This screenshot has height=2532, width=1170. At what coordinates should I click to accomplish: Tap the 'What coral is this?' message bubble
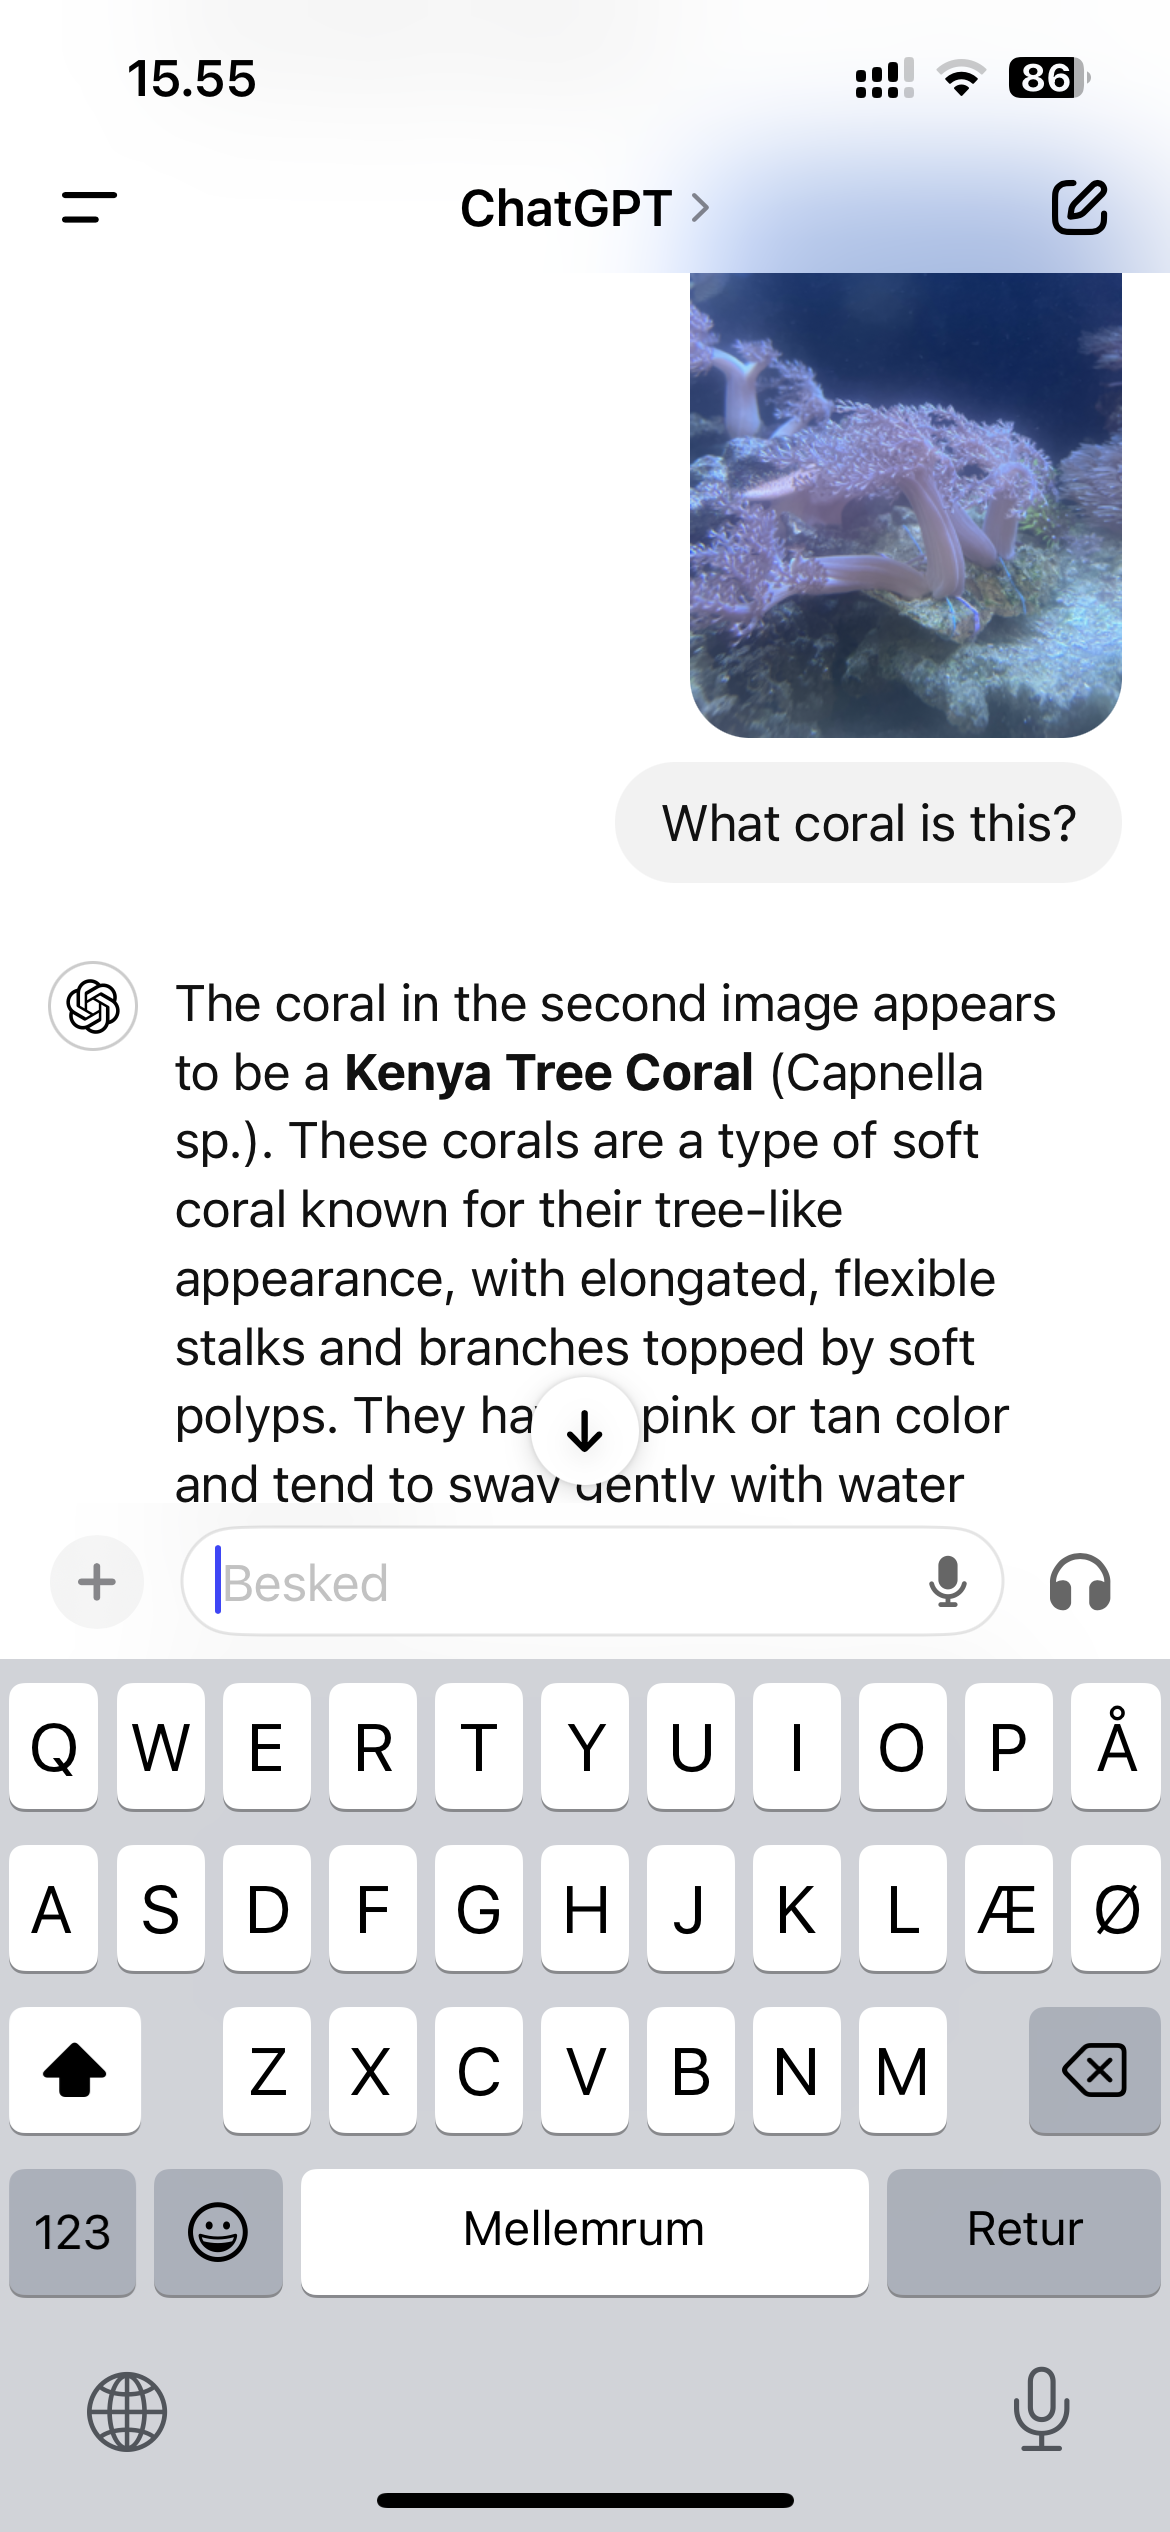[x=868, y=823]
